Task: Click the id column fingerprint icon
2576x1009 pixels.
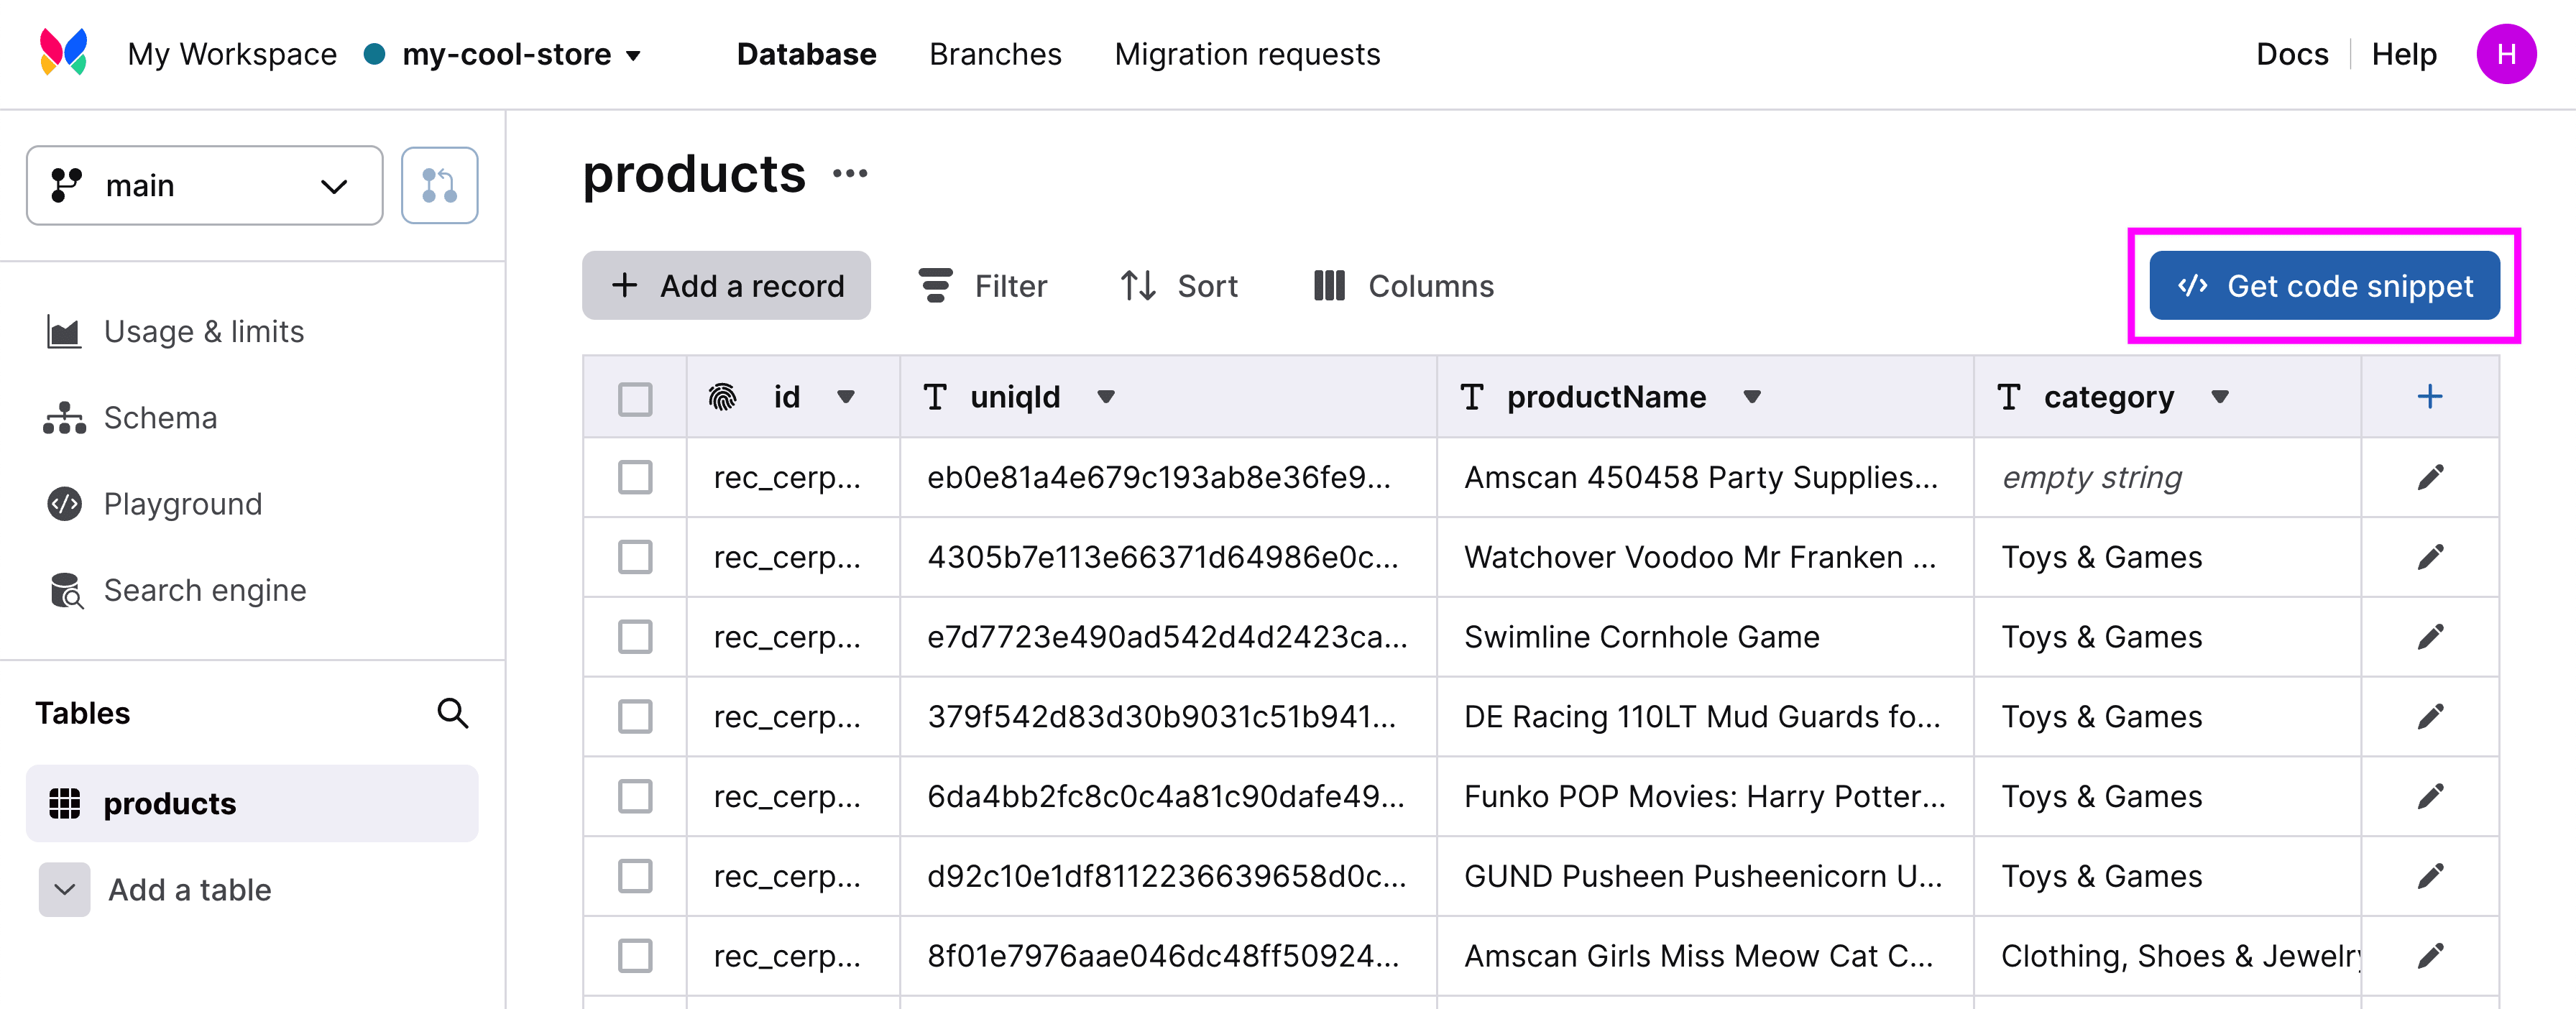Action: coord(722,397)
